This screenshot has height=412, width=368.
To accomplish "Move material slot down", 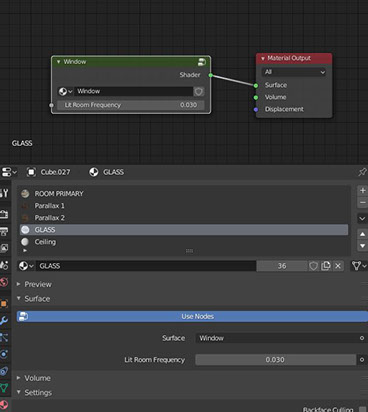I will tap(362, 246).
